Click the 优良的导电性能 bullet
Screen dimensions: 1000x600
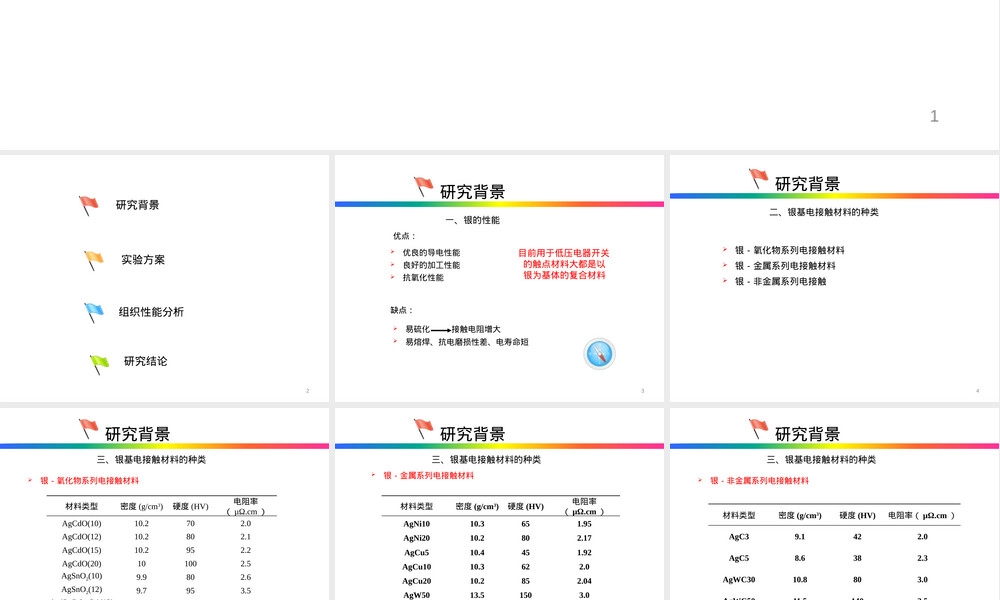[431, 252]
